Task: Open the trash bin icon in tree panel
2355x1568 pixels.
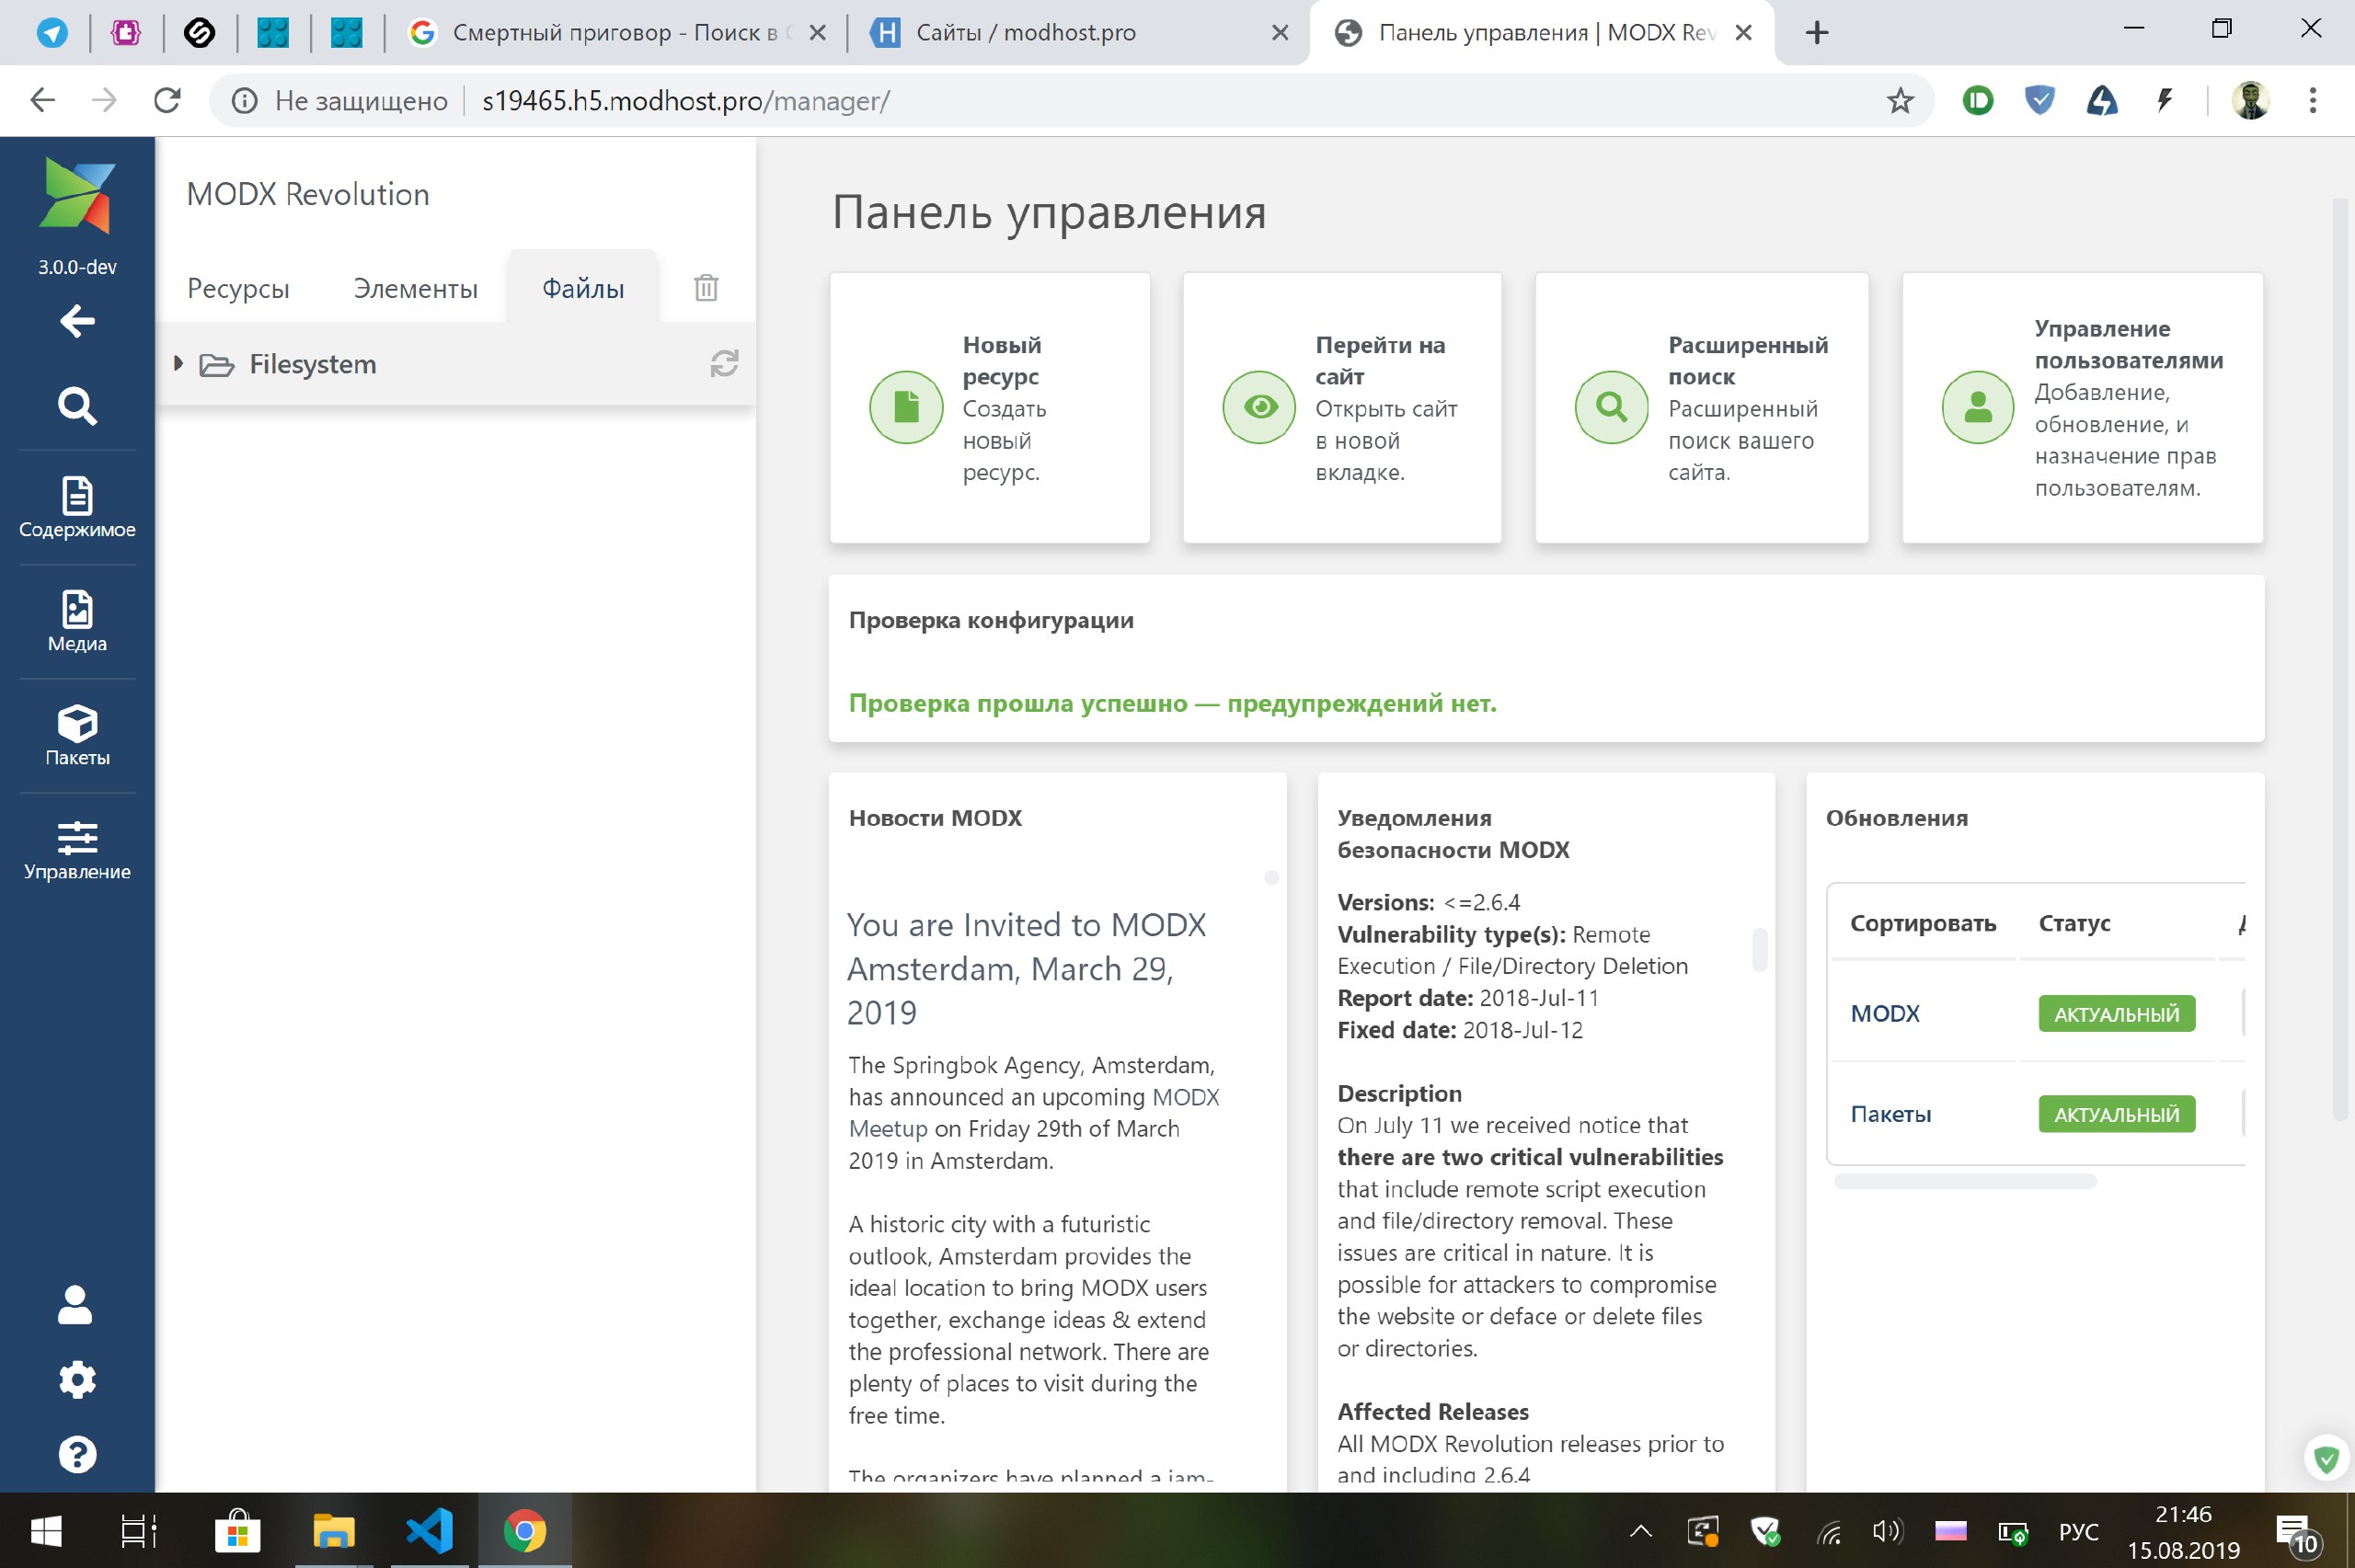Action: click(706, 288)
